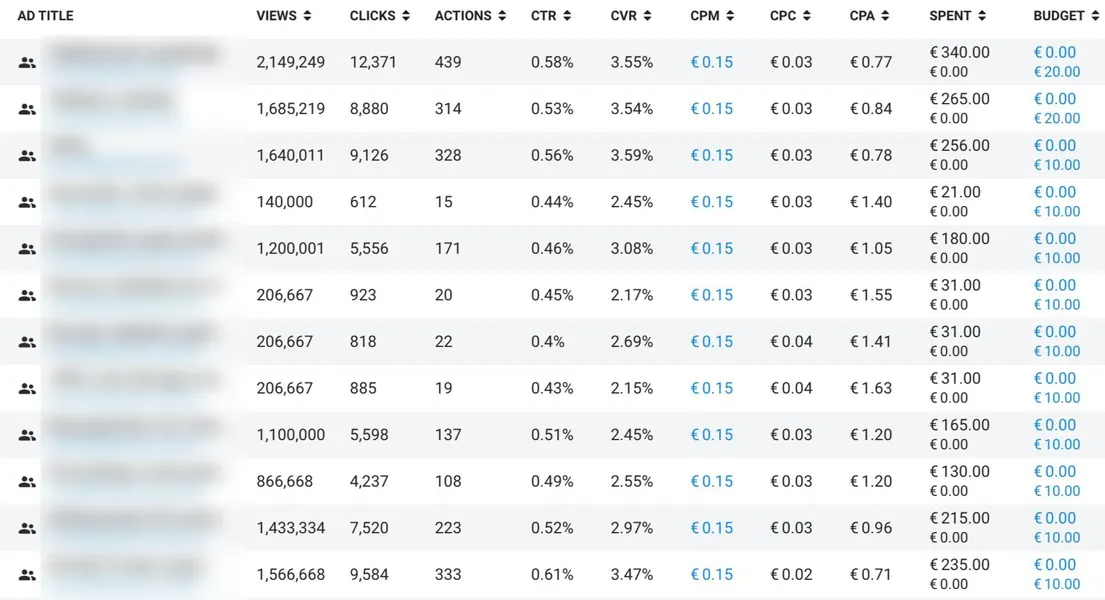Sort table by Views sort arrows
Image resolution: width=1105 pixels, height=600 pixels.
pos(307,16)
